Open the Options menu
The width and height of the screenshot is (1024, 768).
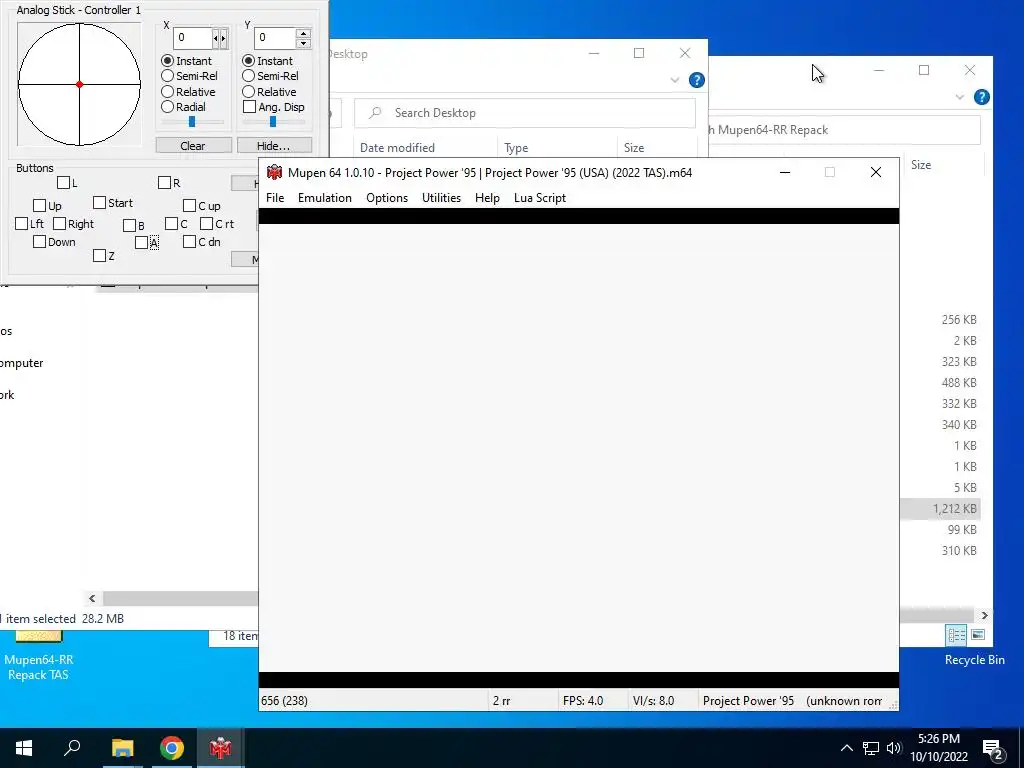pos(387,198)
